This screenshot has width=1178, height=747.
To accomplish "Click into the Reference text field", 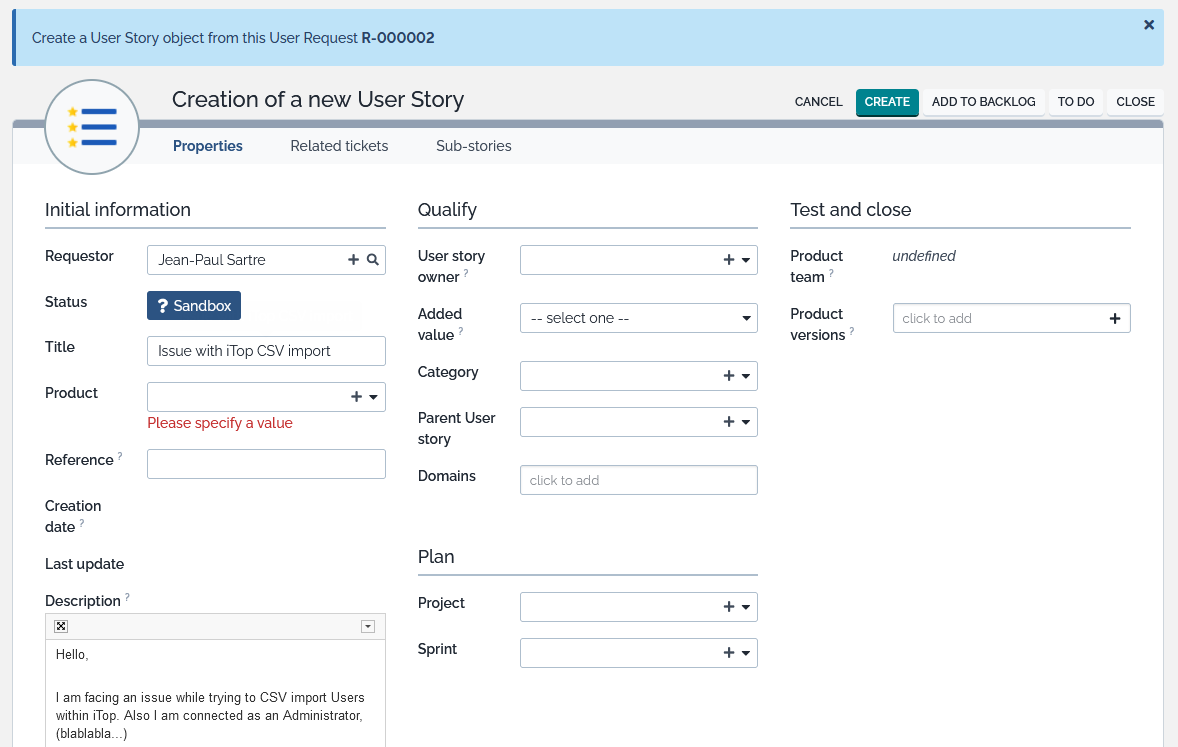I will pos(266,464).
